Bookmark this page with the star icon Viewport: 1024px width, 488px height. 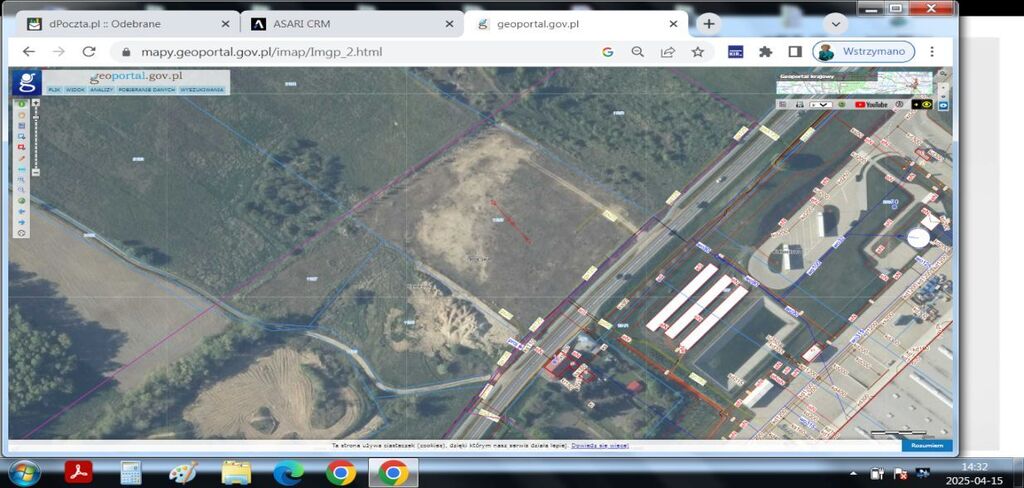click(x=698, y=52)
